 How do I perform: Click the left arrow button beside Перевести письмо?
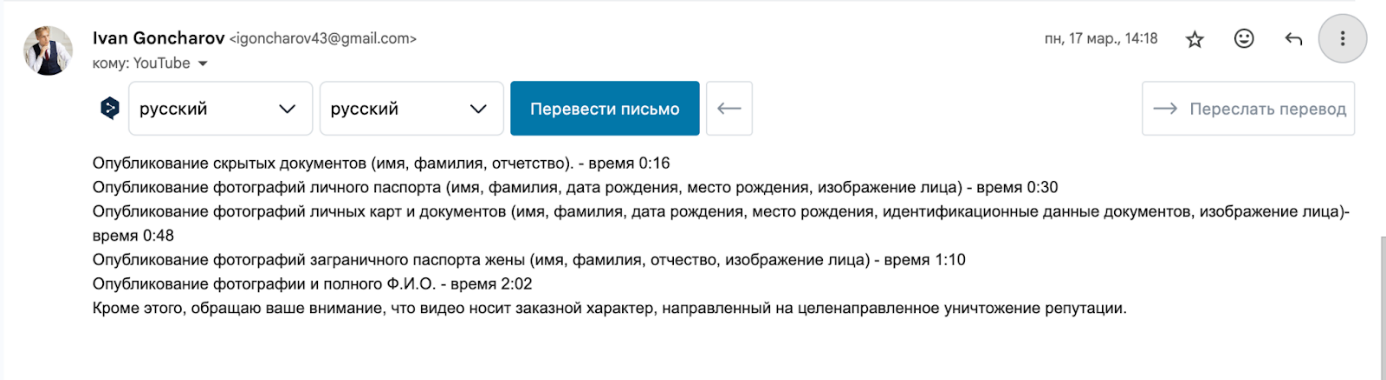[729, 108]
